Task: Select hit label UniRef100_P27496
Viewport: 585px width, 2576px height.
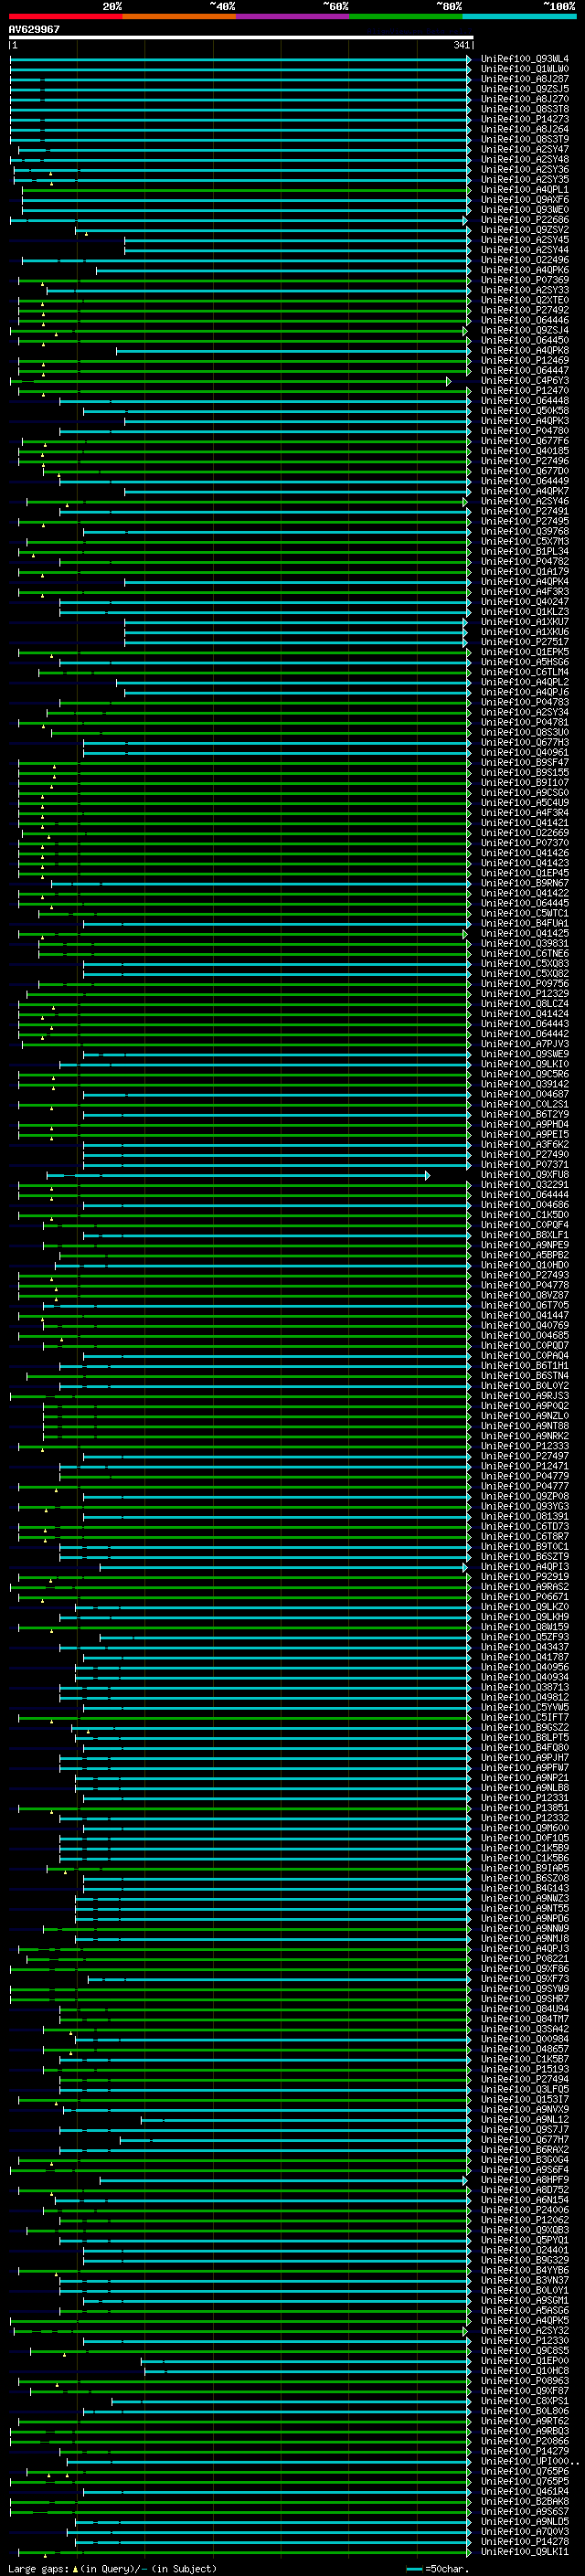Action: (525, 461)
